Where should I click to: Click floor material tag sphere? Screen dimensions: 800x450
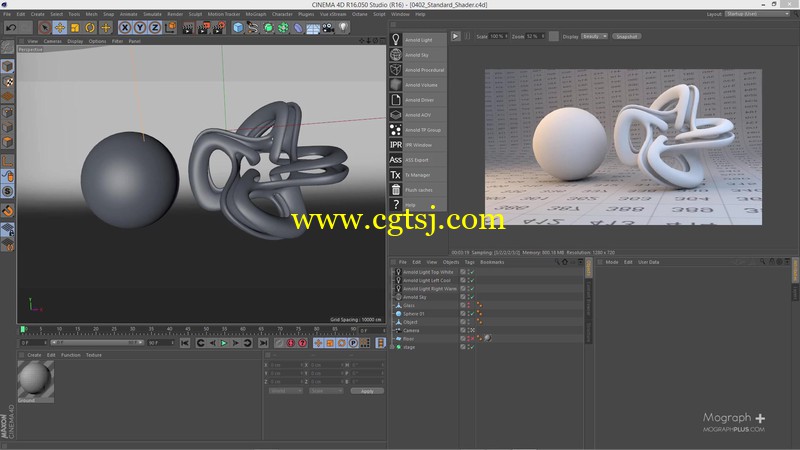click(x=488, y=338)
